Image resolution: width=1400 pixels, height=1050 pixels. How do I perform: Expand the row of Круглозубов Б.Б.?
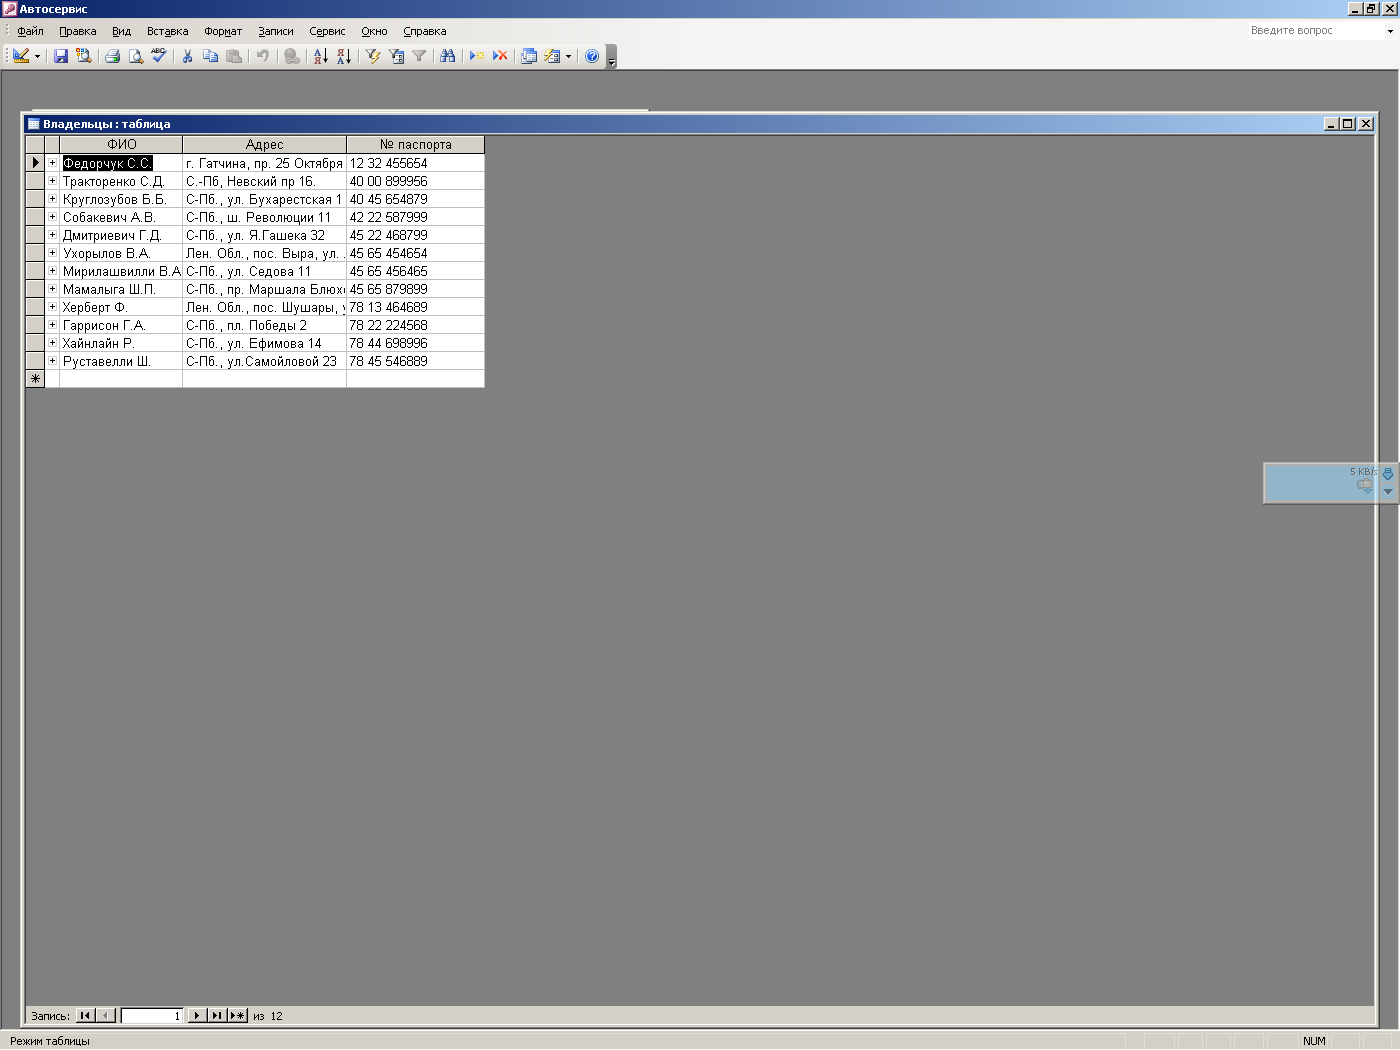point(52,199)
